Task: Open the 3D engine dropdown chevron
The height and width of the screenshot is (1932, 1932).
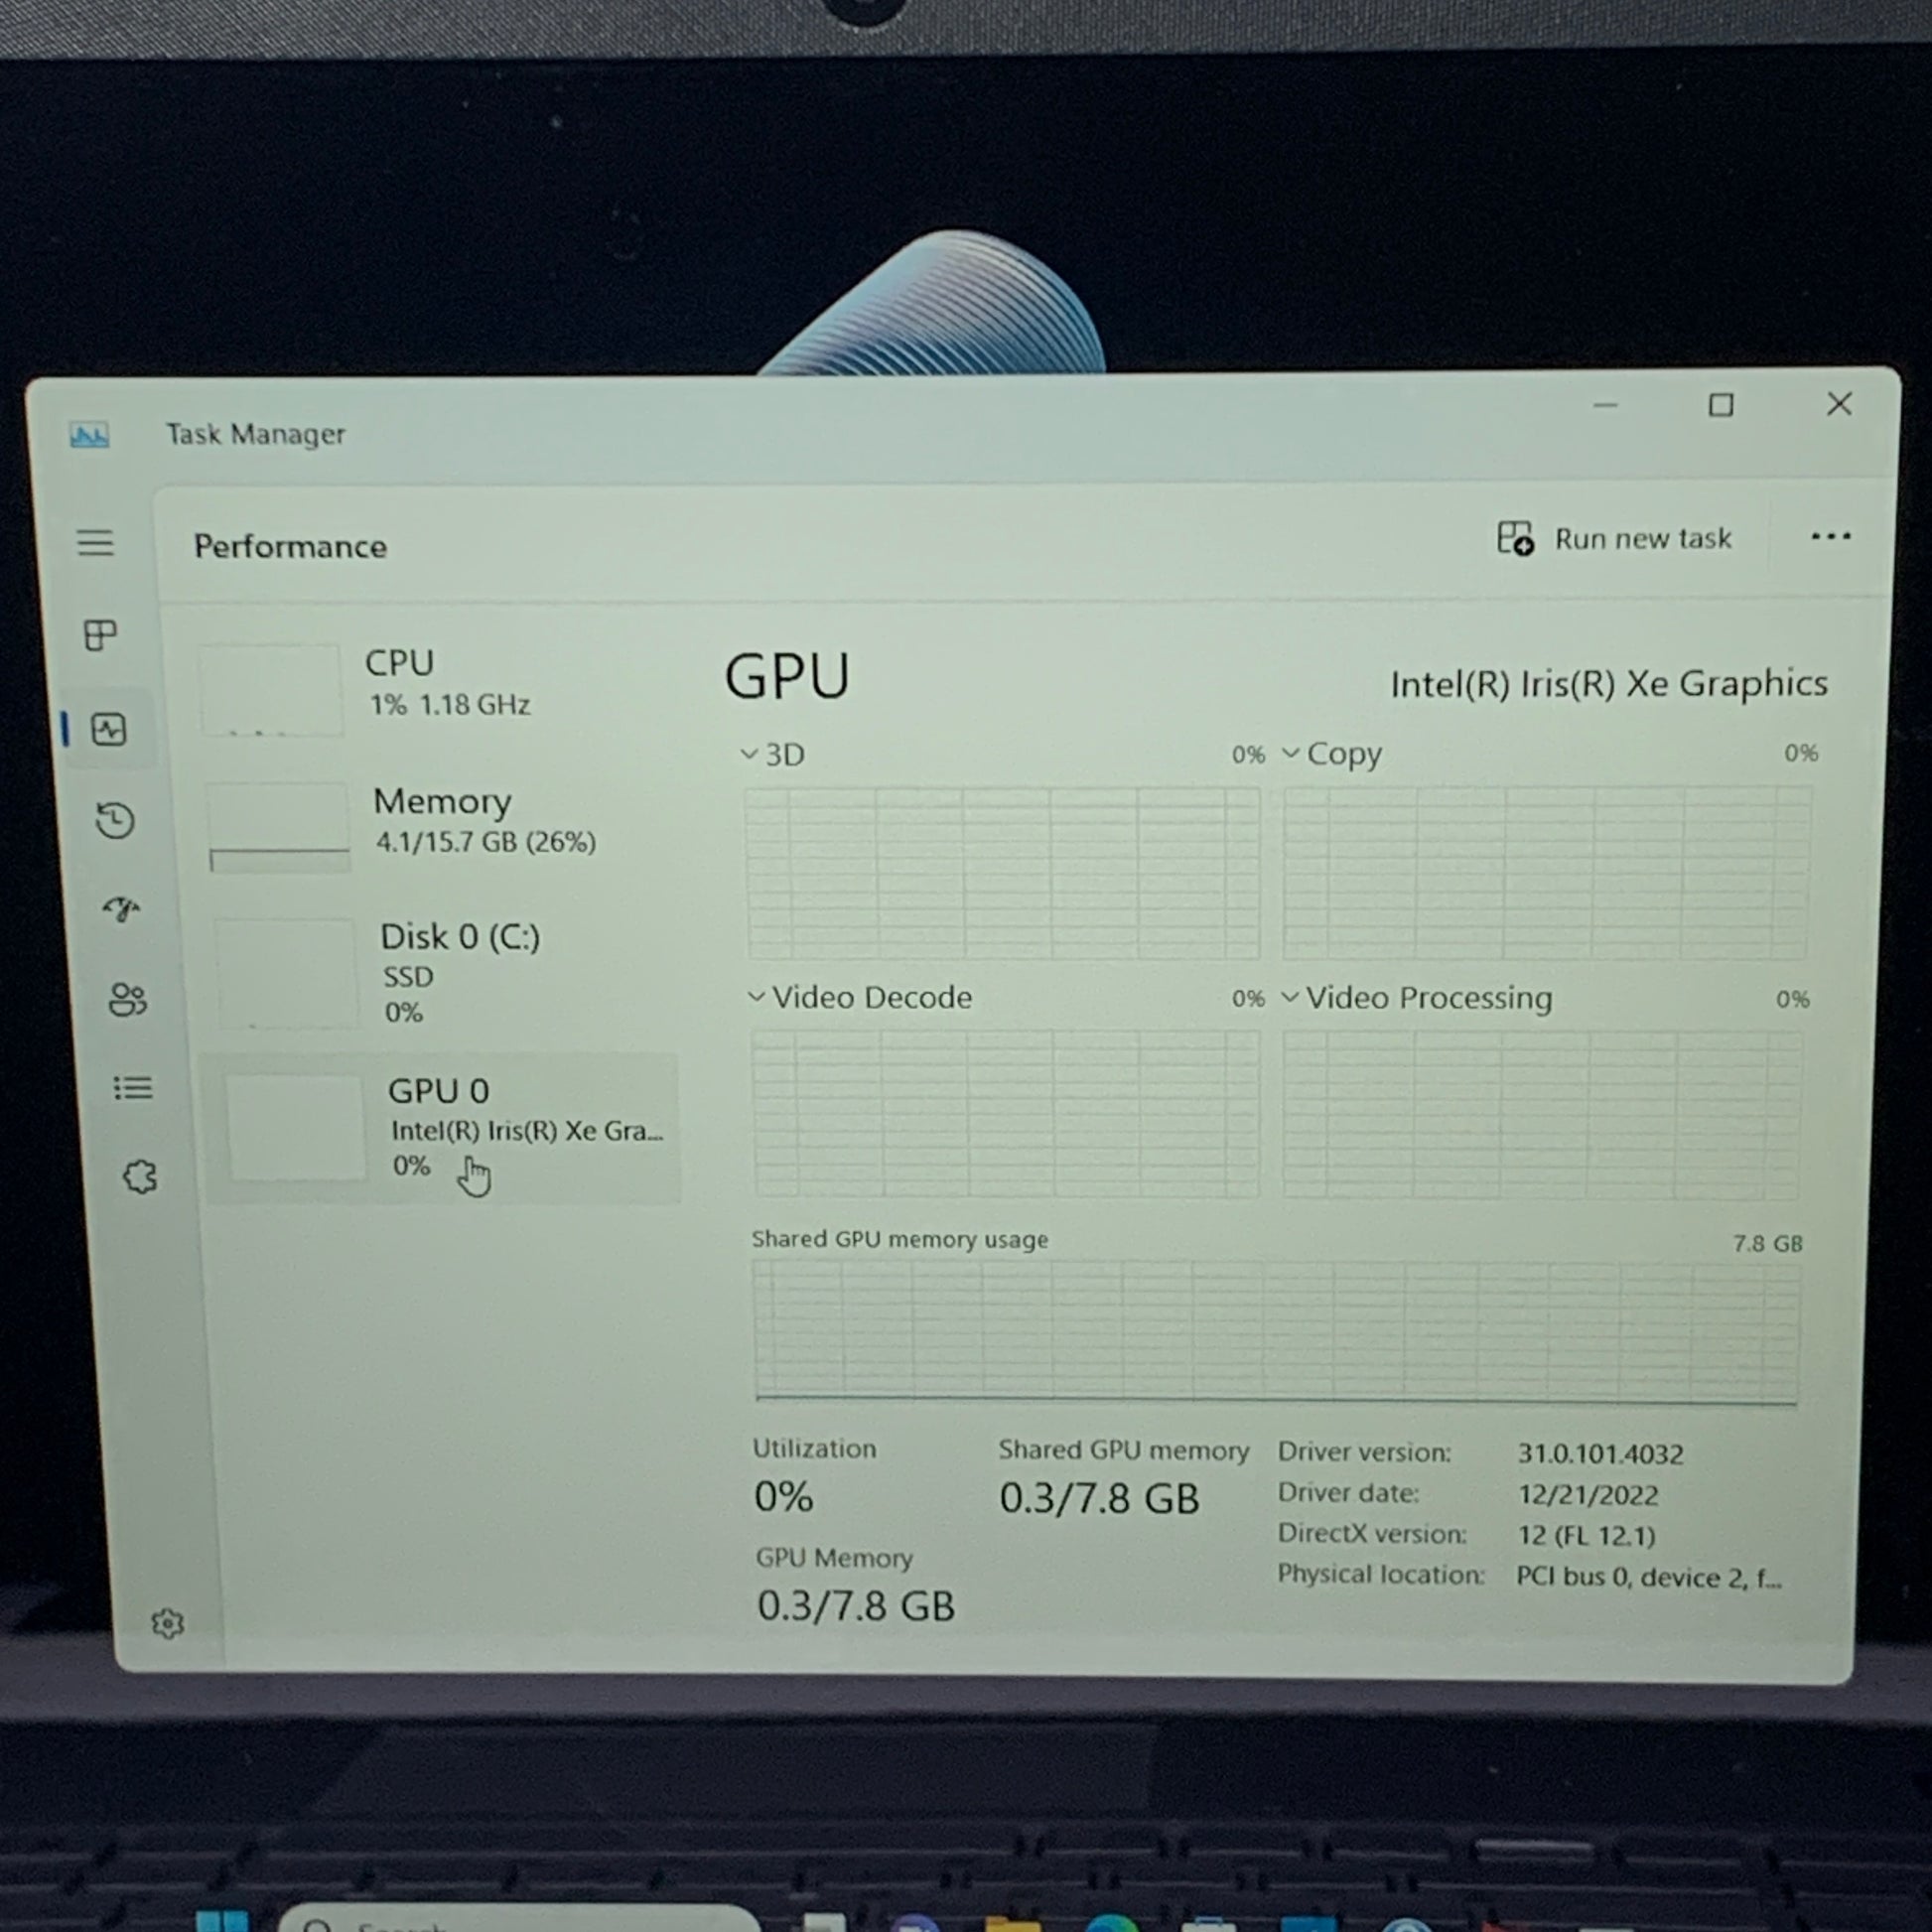Action: pyautogui.click(x=749, y=753)
